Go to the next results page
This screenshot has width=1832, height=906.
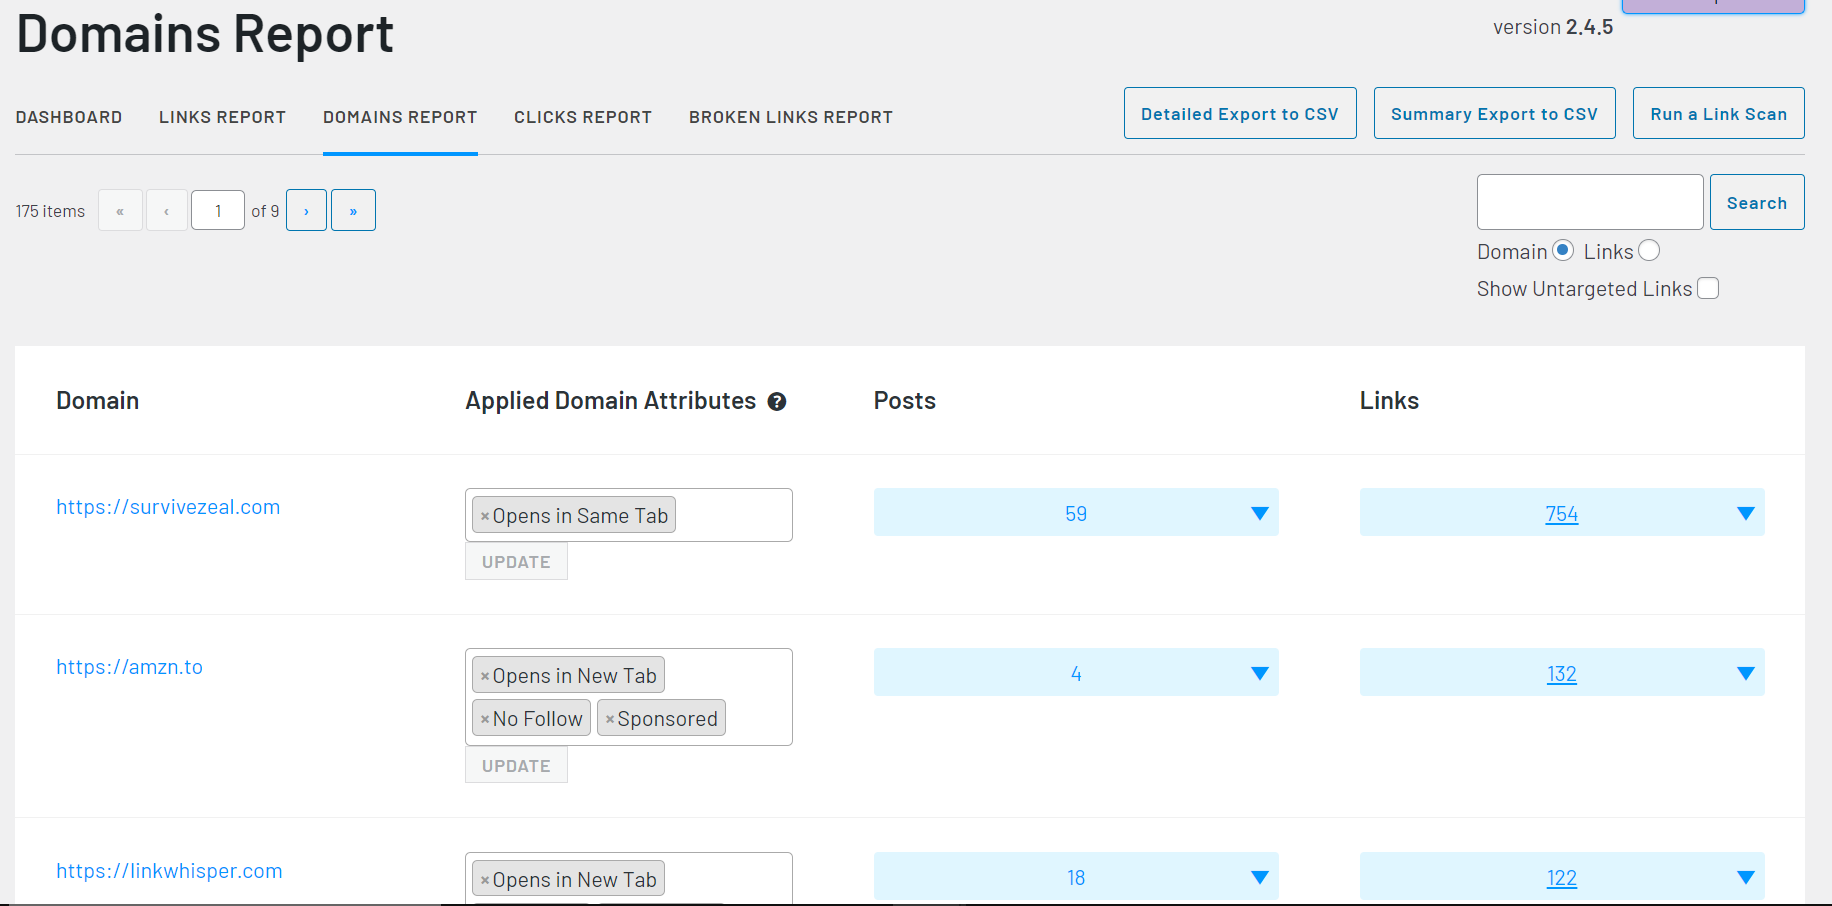click(x=306, y=210)
